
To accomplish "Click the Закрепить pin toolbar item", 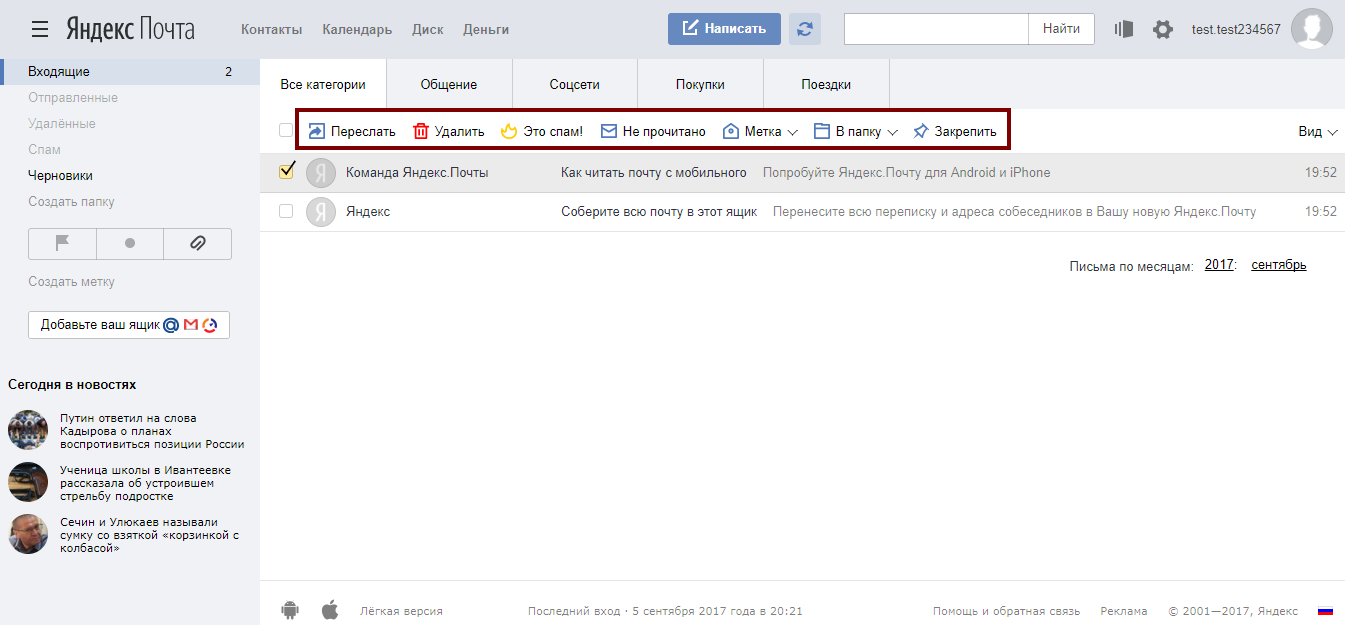I will [955, 131].
